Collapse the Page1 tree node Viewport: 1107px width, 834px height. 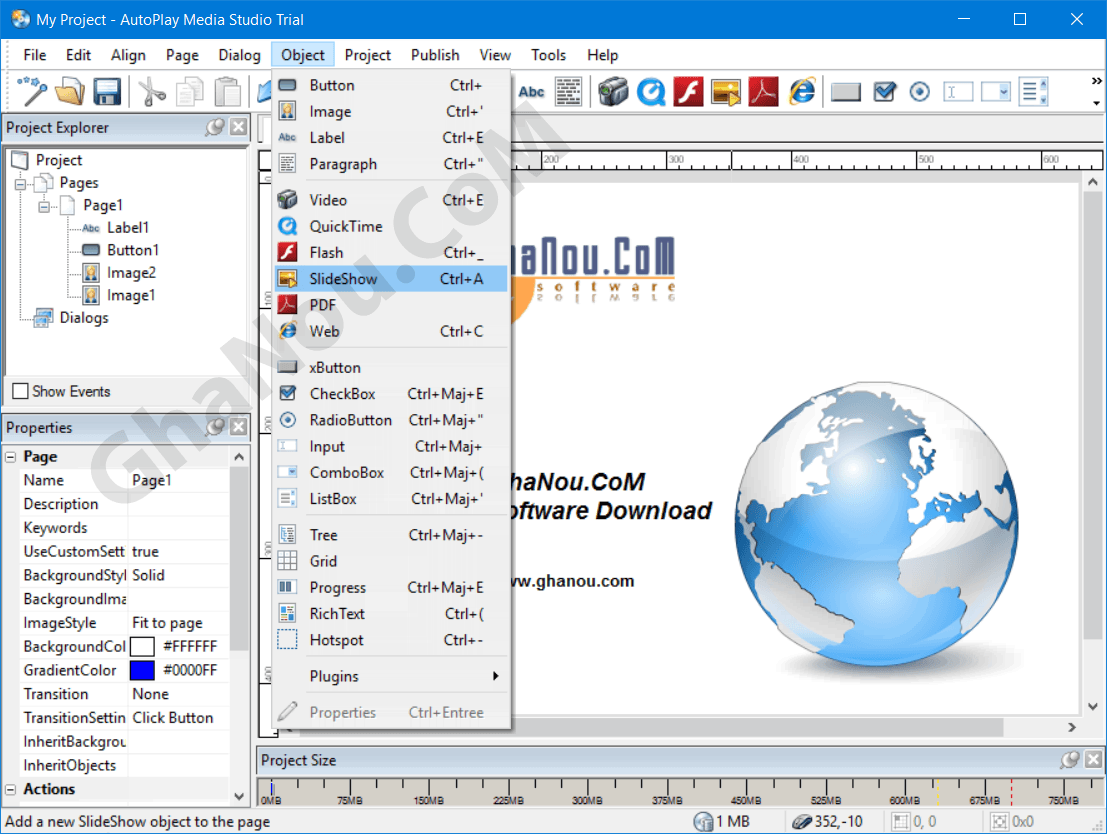(44, 207)
